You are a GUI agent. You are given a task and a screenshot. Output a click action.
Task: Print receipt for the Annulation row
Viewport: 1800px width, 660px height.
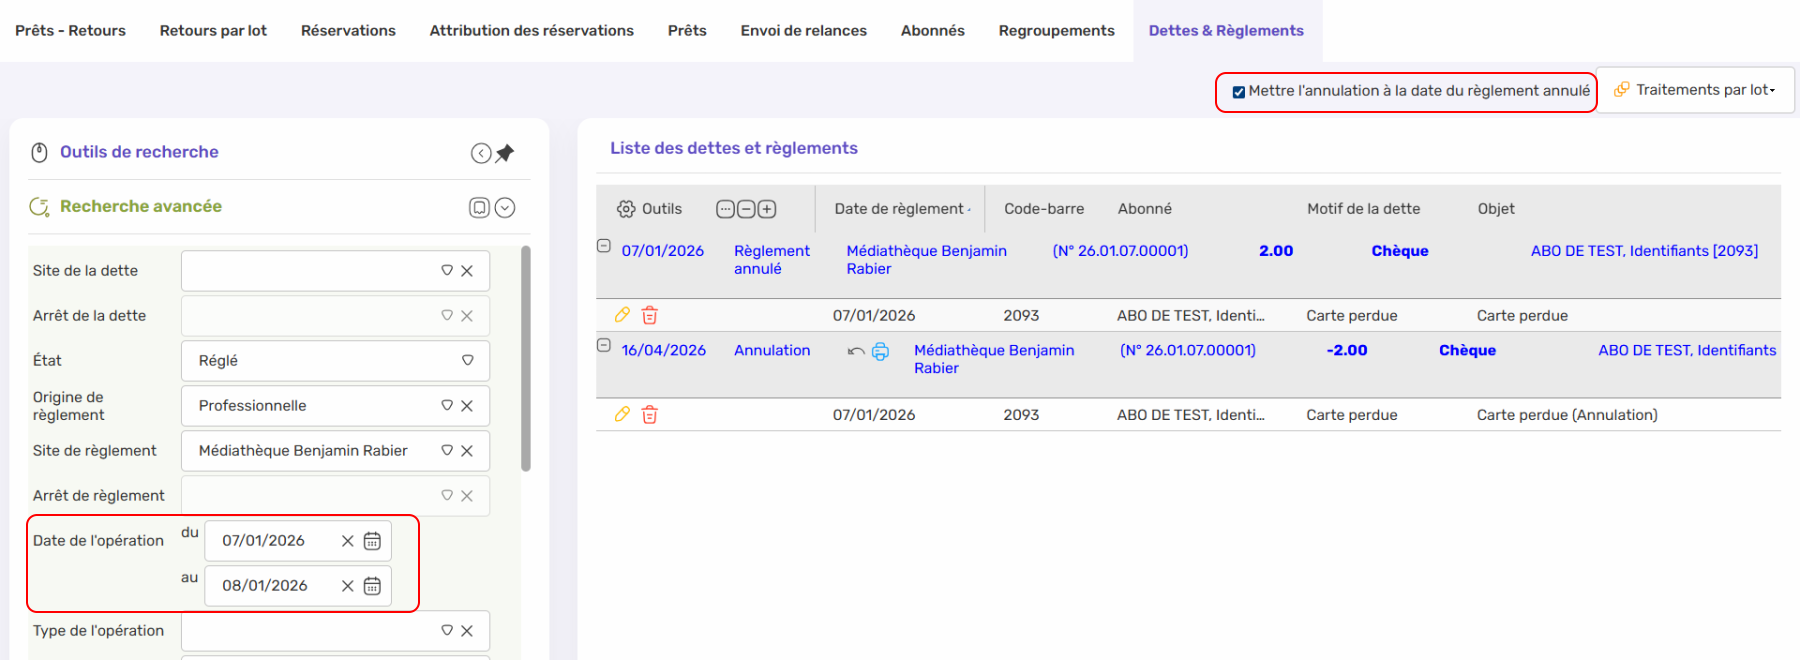click(x=880, y=351)
